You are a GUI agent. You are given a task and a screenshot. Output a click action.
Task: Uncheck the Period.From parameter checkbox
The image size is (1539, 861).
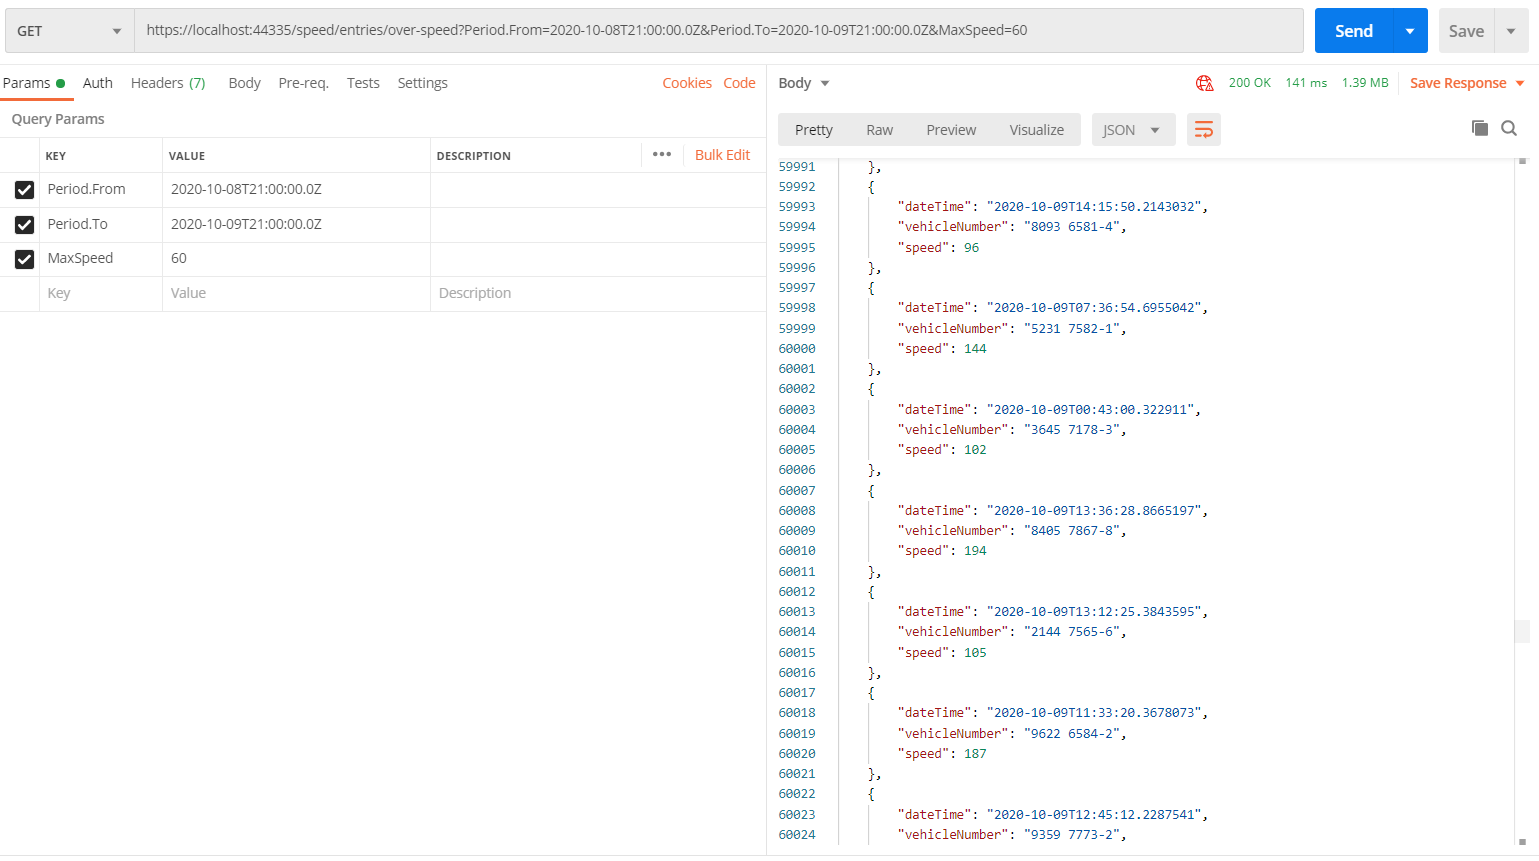[25, 190]
